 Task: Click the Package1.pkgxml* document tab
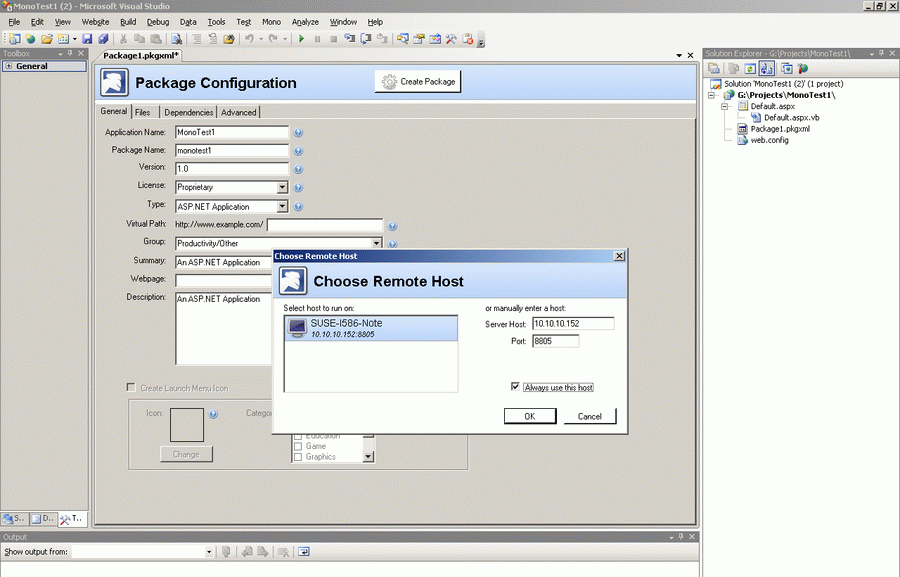(x=141, y=55)
